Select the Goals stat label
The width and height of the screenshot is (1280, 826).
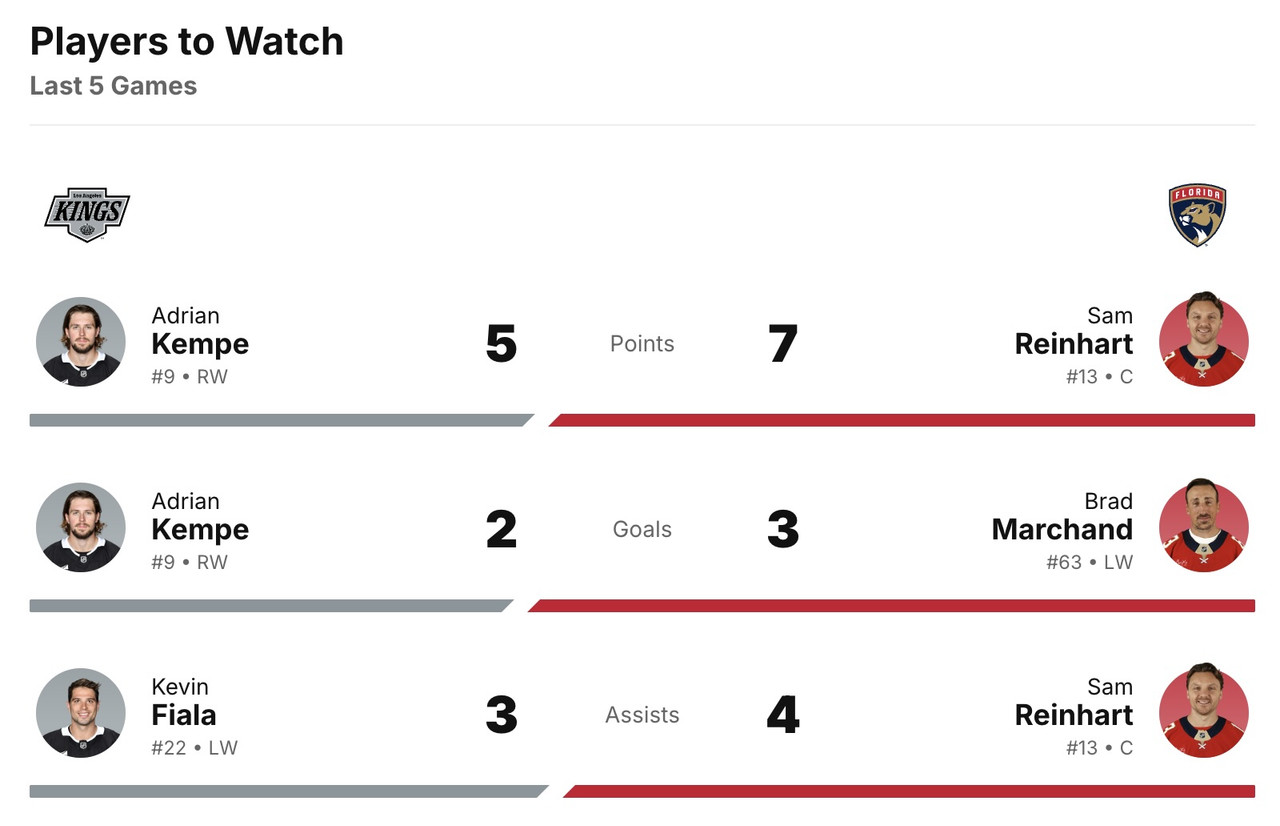pyautogui.click(x=642, y=529)
